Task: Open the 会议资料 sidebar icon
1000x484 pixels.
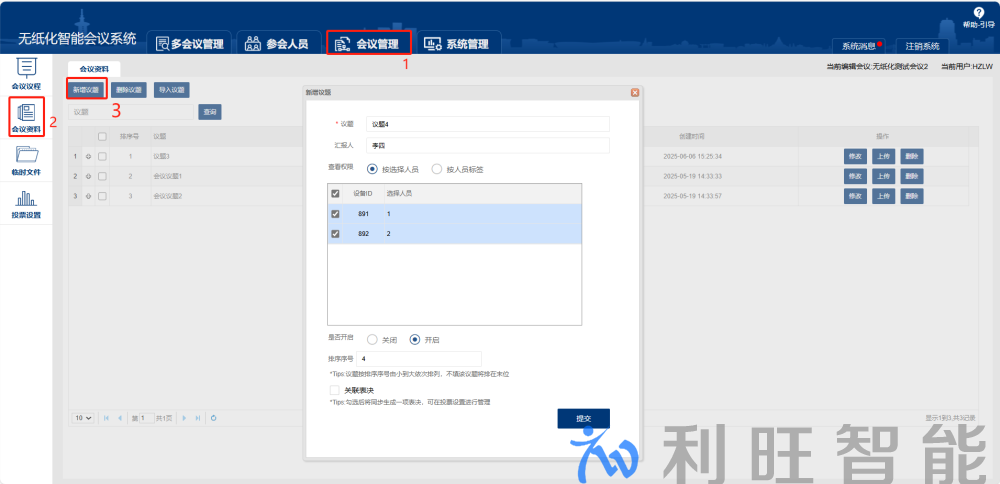Action: (26, 112)
